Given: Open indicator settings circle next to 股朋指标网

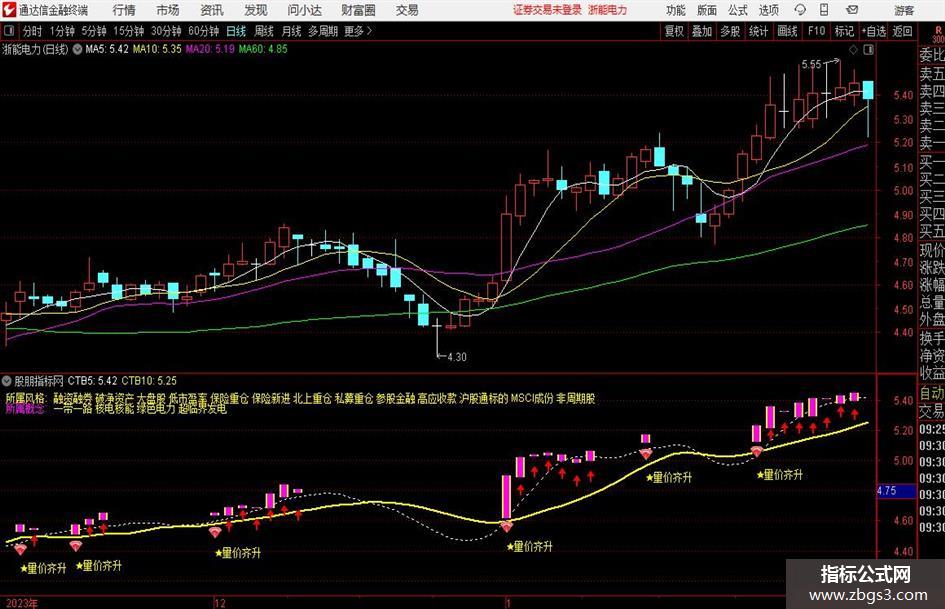Looking at the screenshot, I should (7, 380).
